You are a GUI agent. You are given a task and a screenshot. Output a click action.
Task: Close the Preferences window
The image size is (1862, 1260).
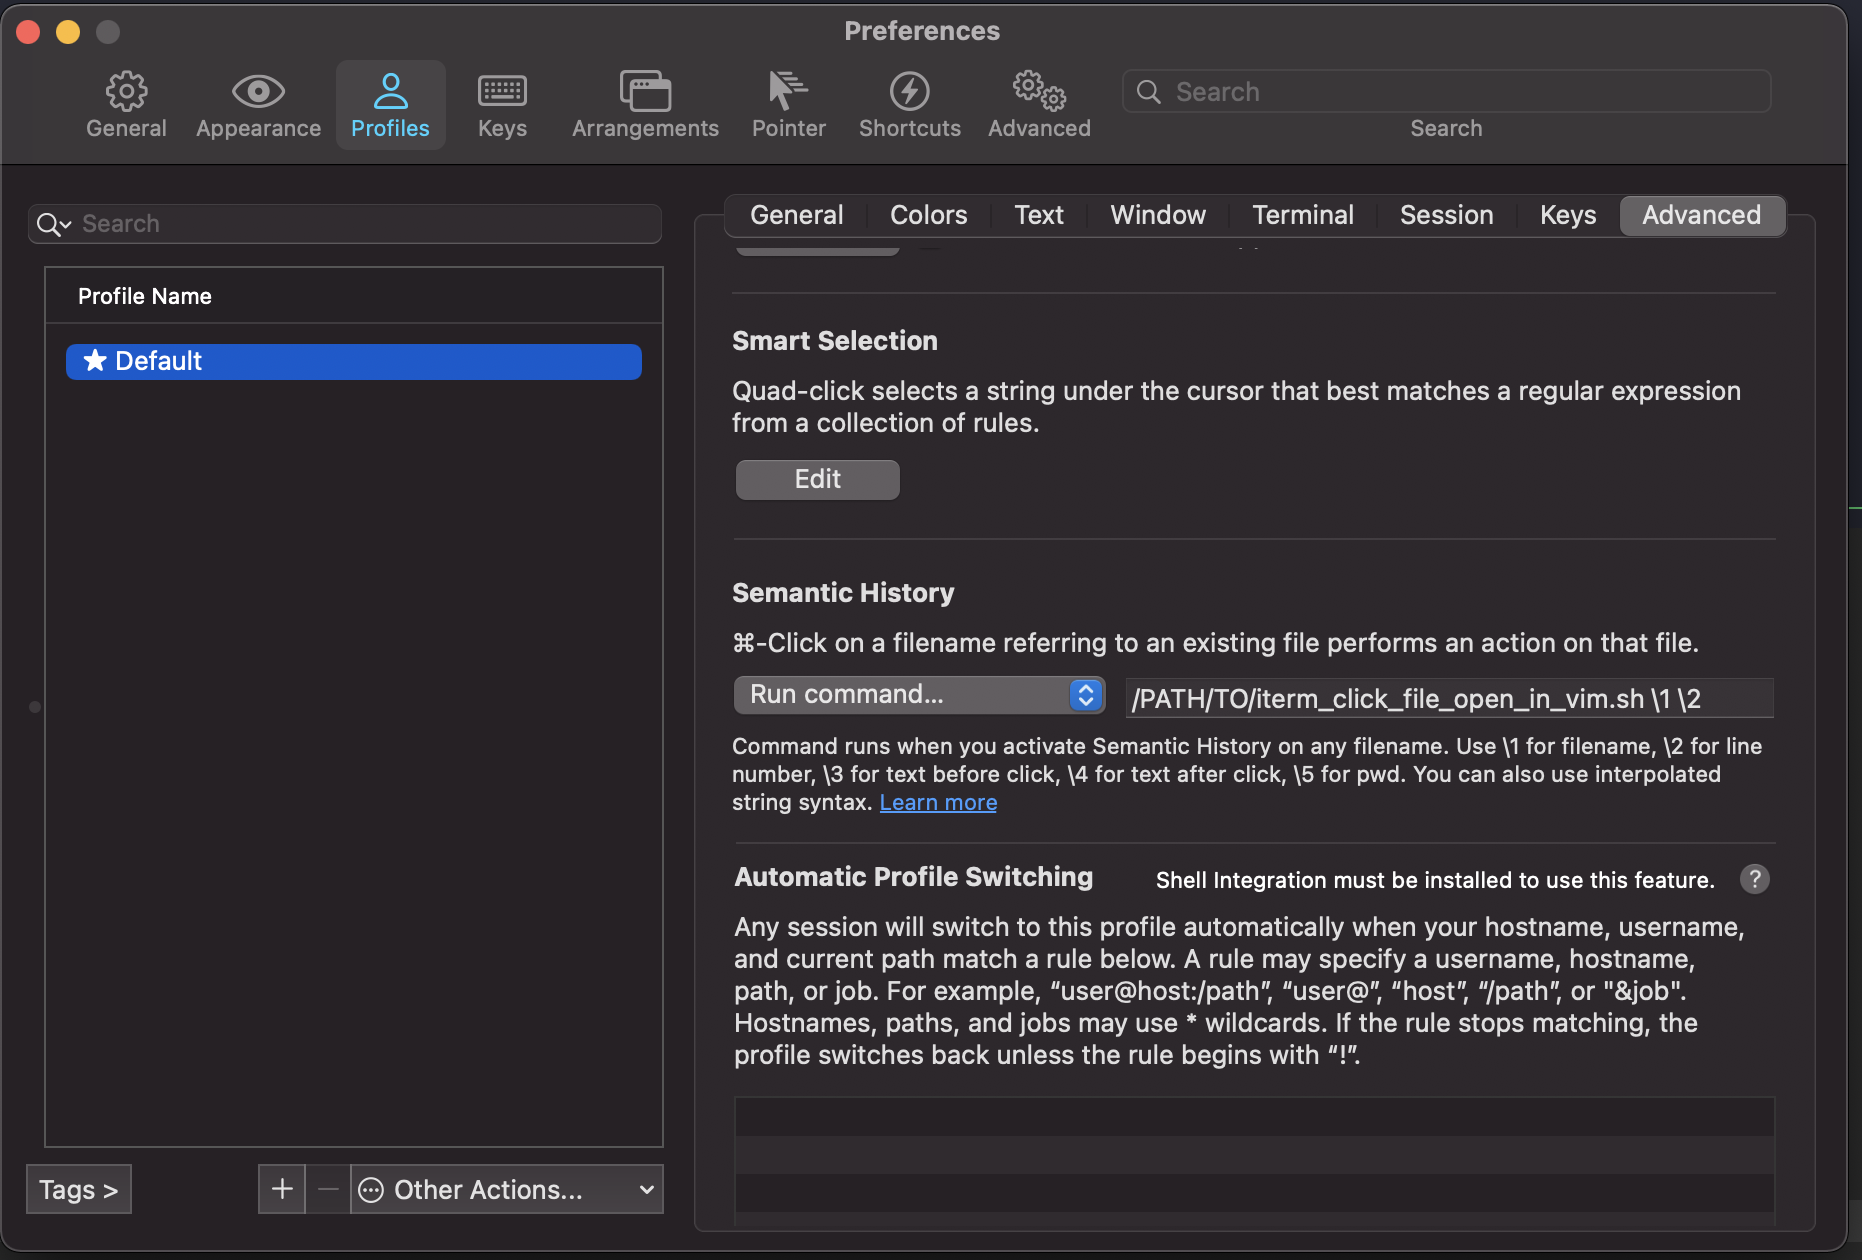(28, 32)
